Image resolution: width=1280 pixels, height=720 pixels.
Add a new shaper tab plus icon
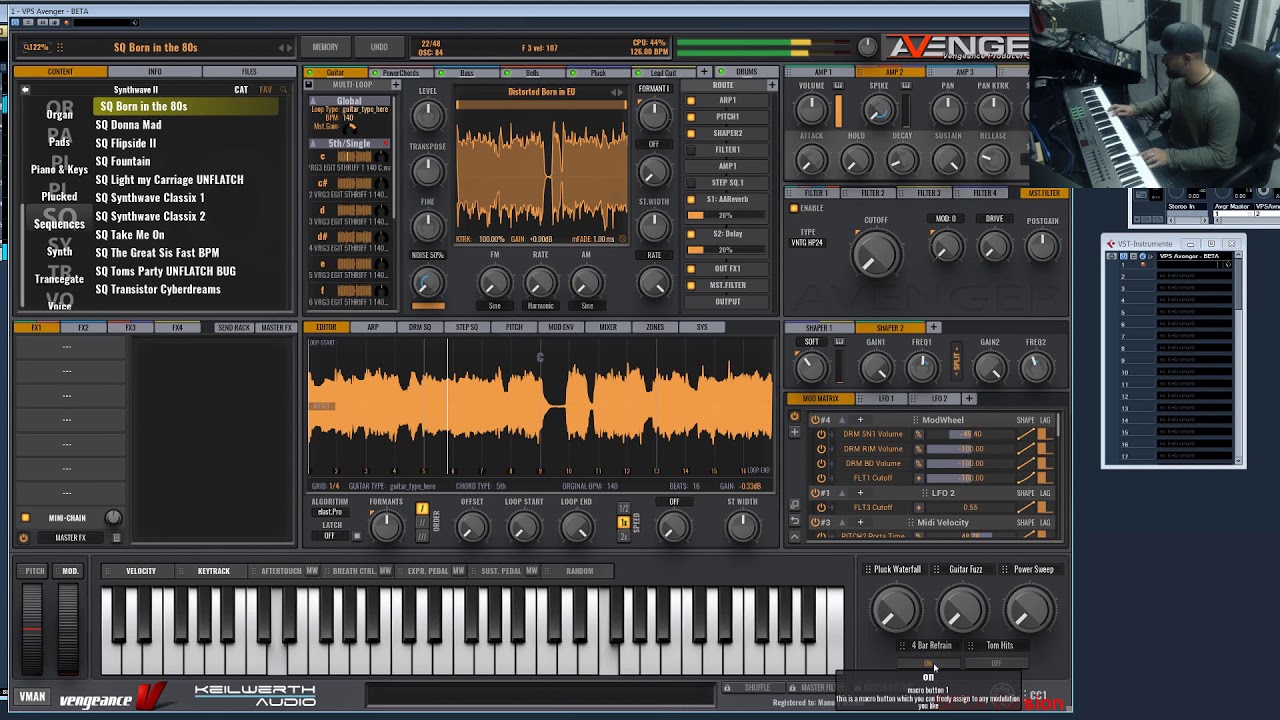point(933,327)
